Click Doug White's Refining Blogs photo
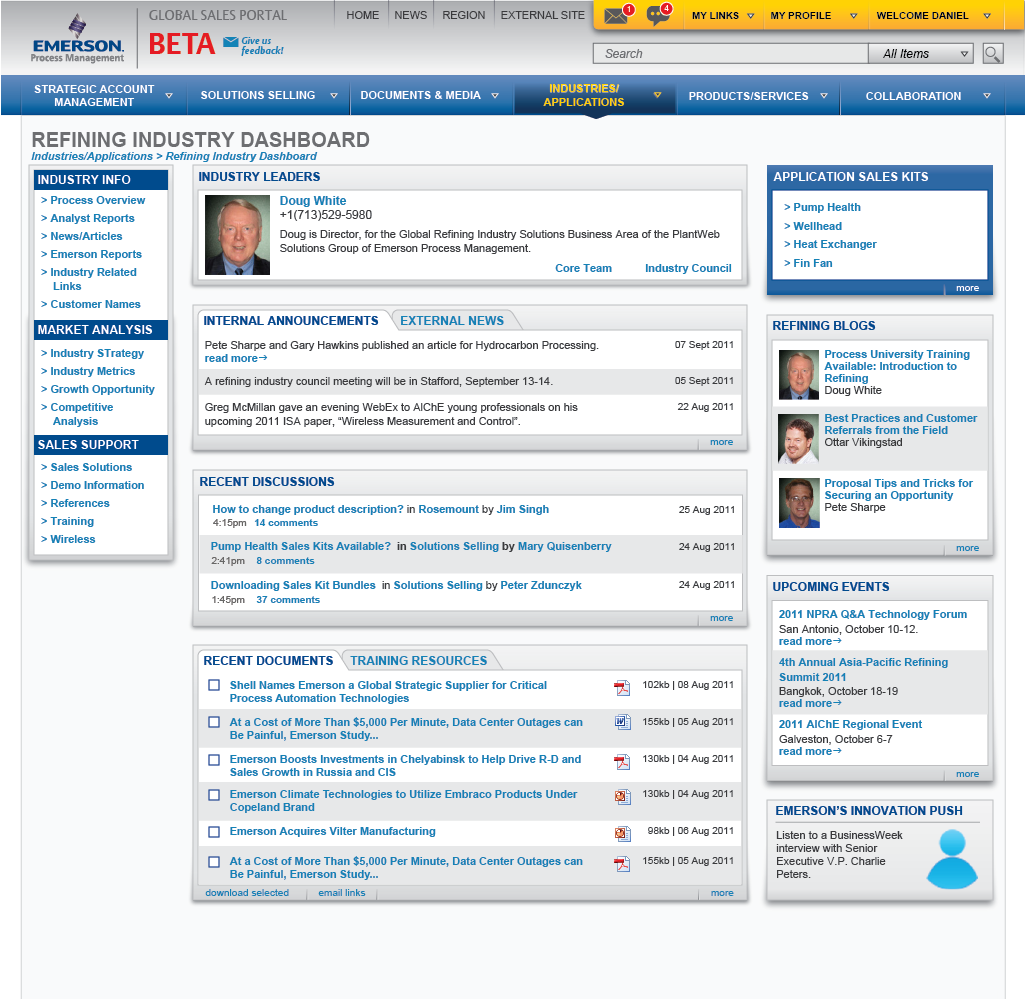This screenshot has width=1025, height=999. coord(799,375)
